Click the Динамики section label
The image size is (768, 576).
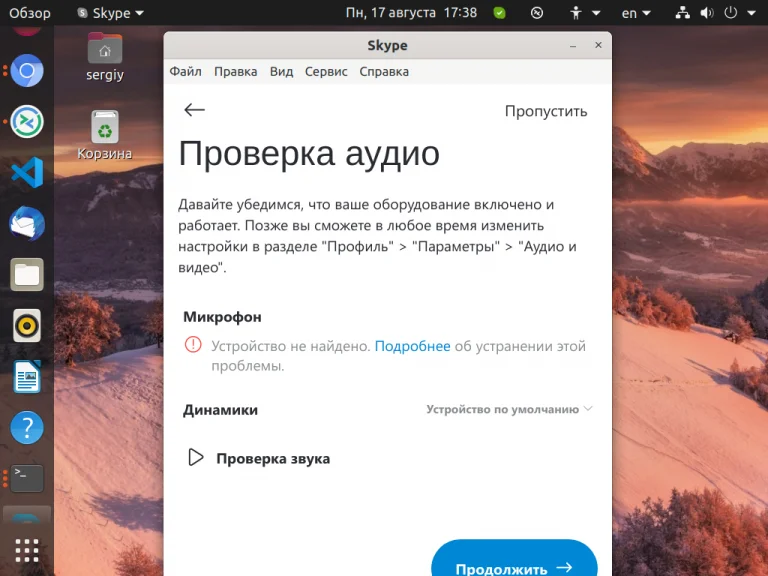pos(220,409)
